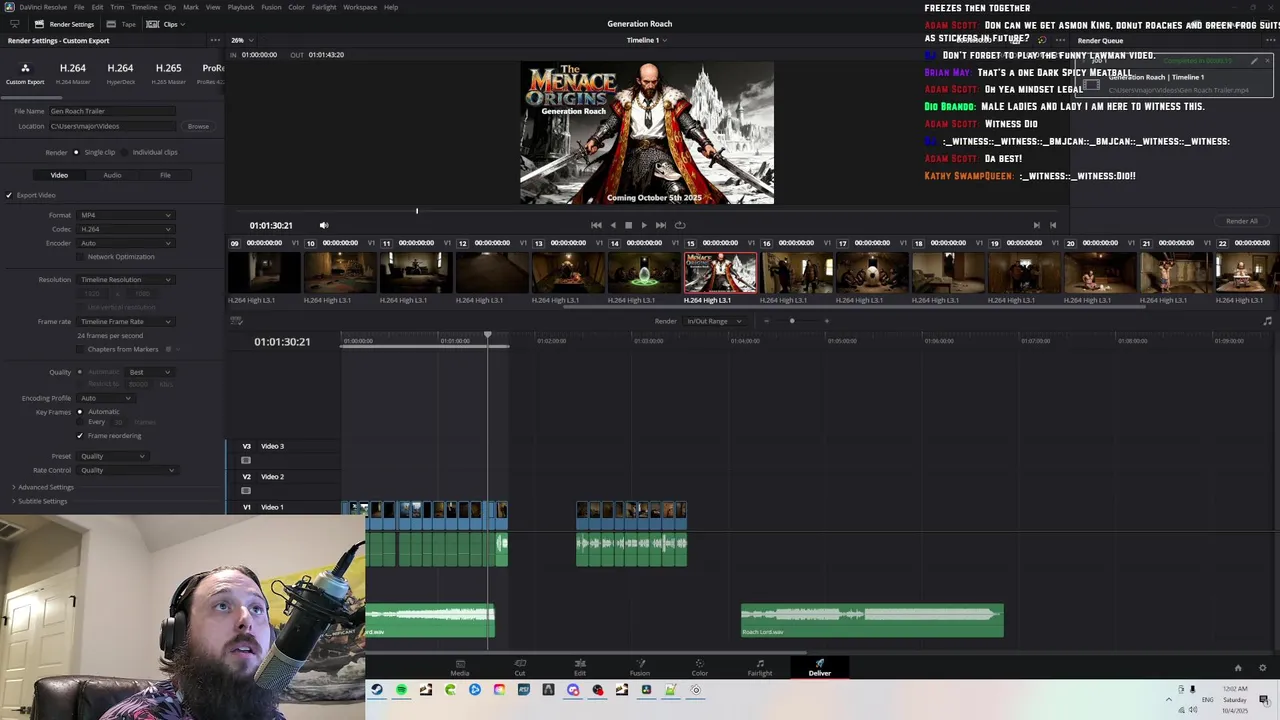
Task: Select the Custom Export preset icon
Action: coord(25,68)
